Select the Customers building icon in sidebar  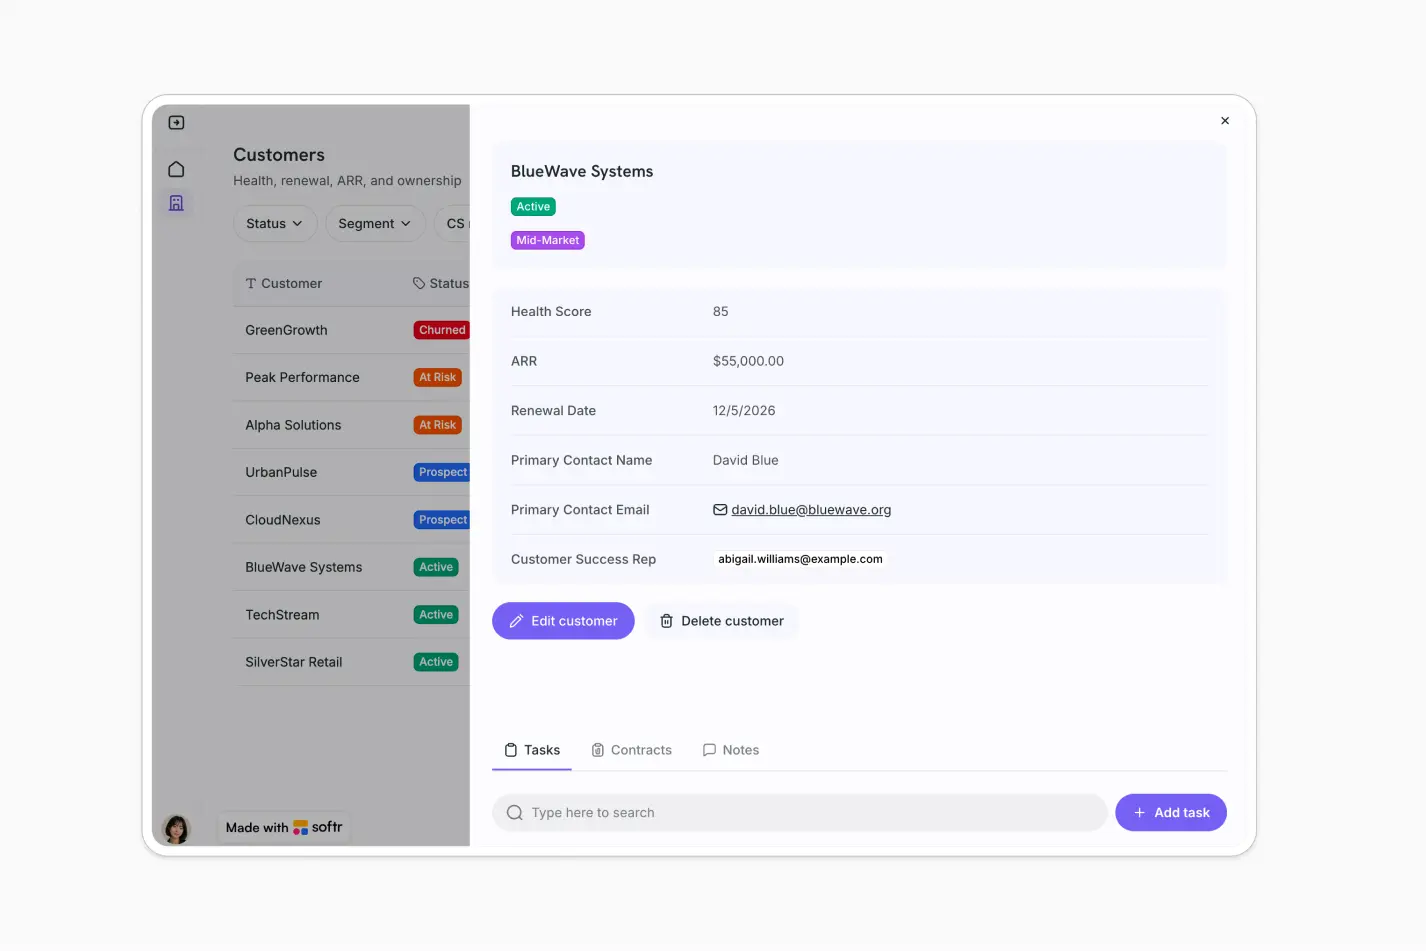tap(176, 203)
